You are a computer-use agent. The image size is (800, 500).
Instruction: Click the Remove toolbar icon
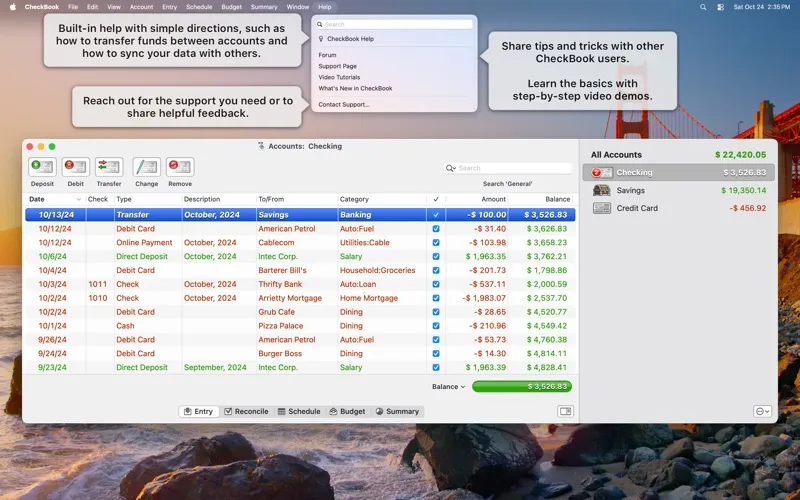click(180, 167)
